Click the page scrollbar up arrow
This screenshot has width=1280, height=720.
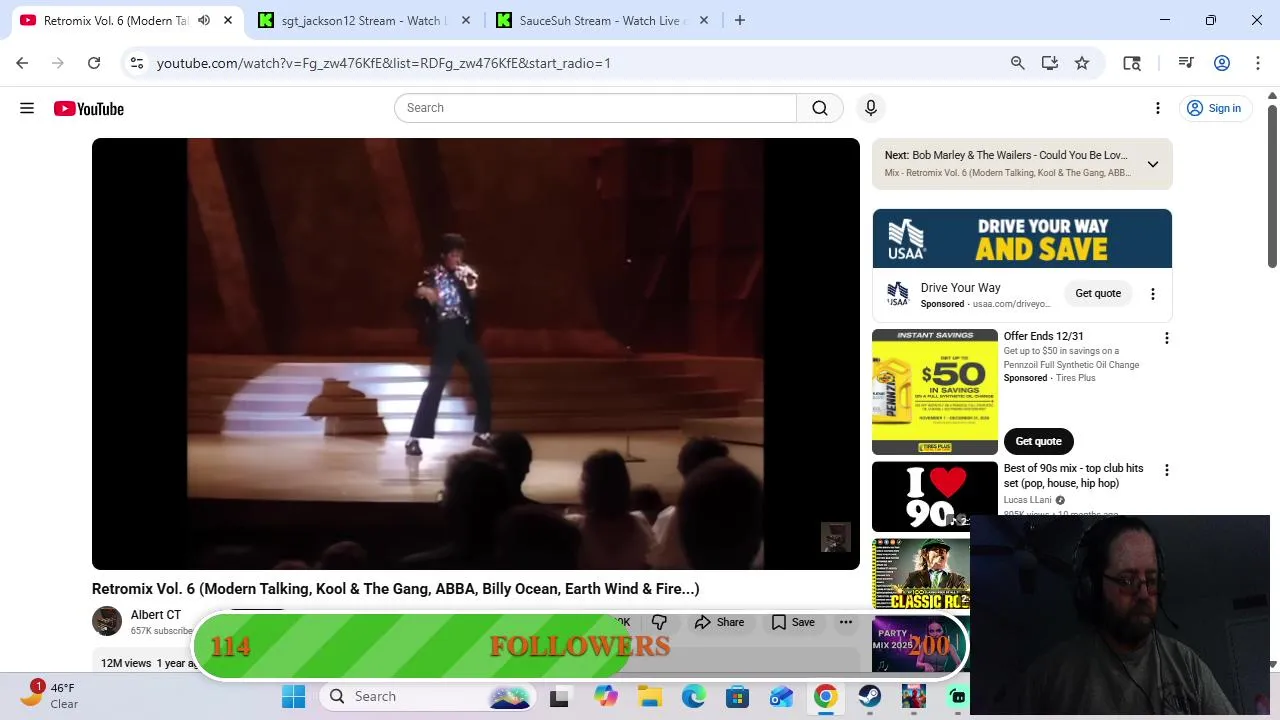tap(1272, 96)
